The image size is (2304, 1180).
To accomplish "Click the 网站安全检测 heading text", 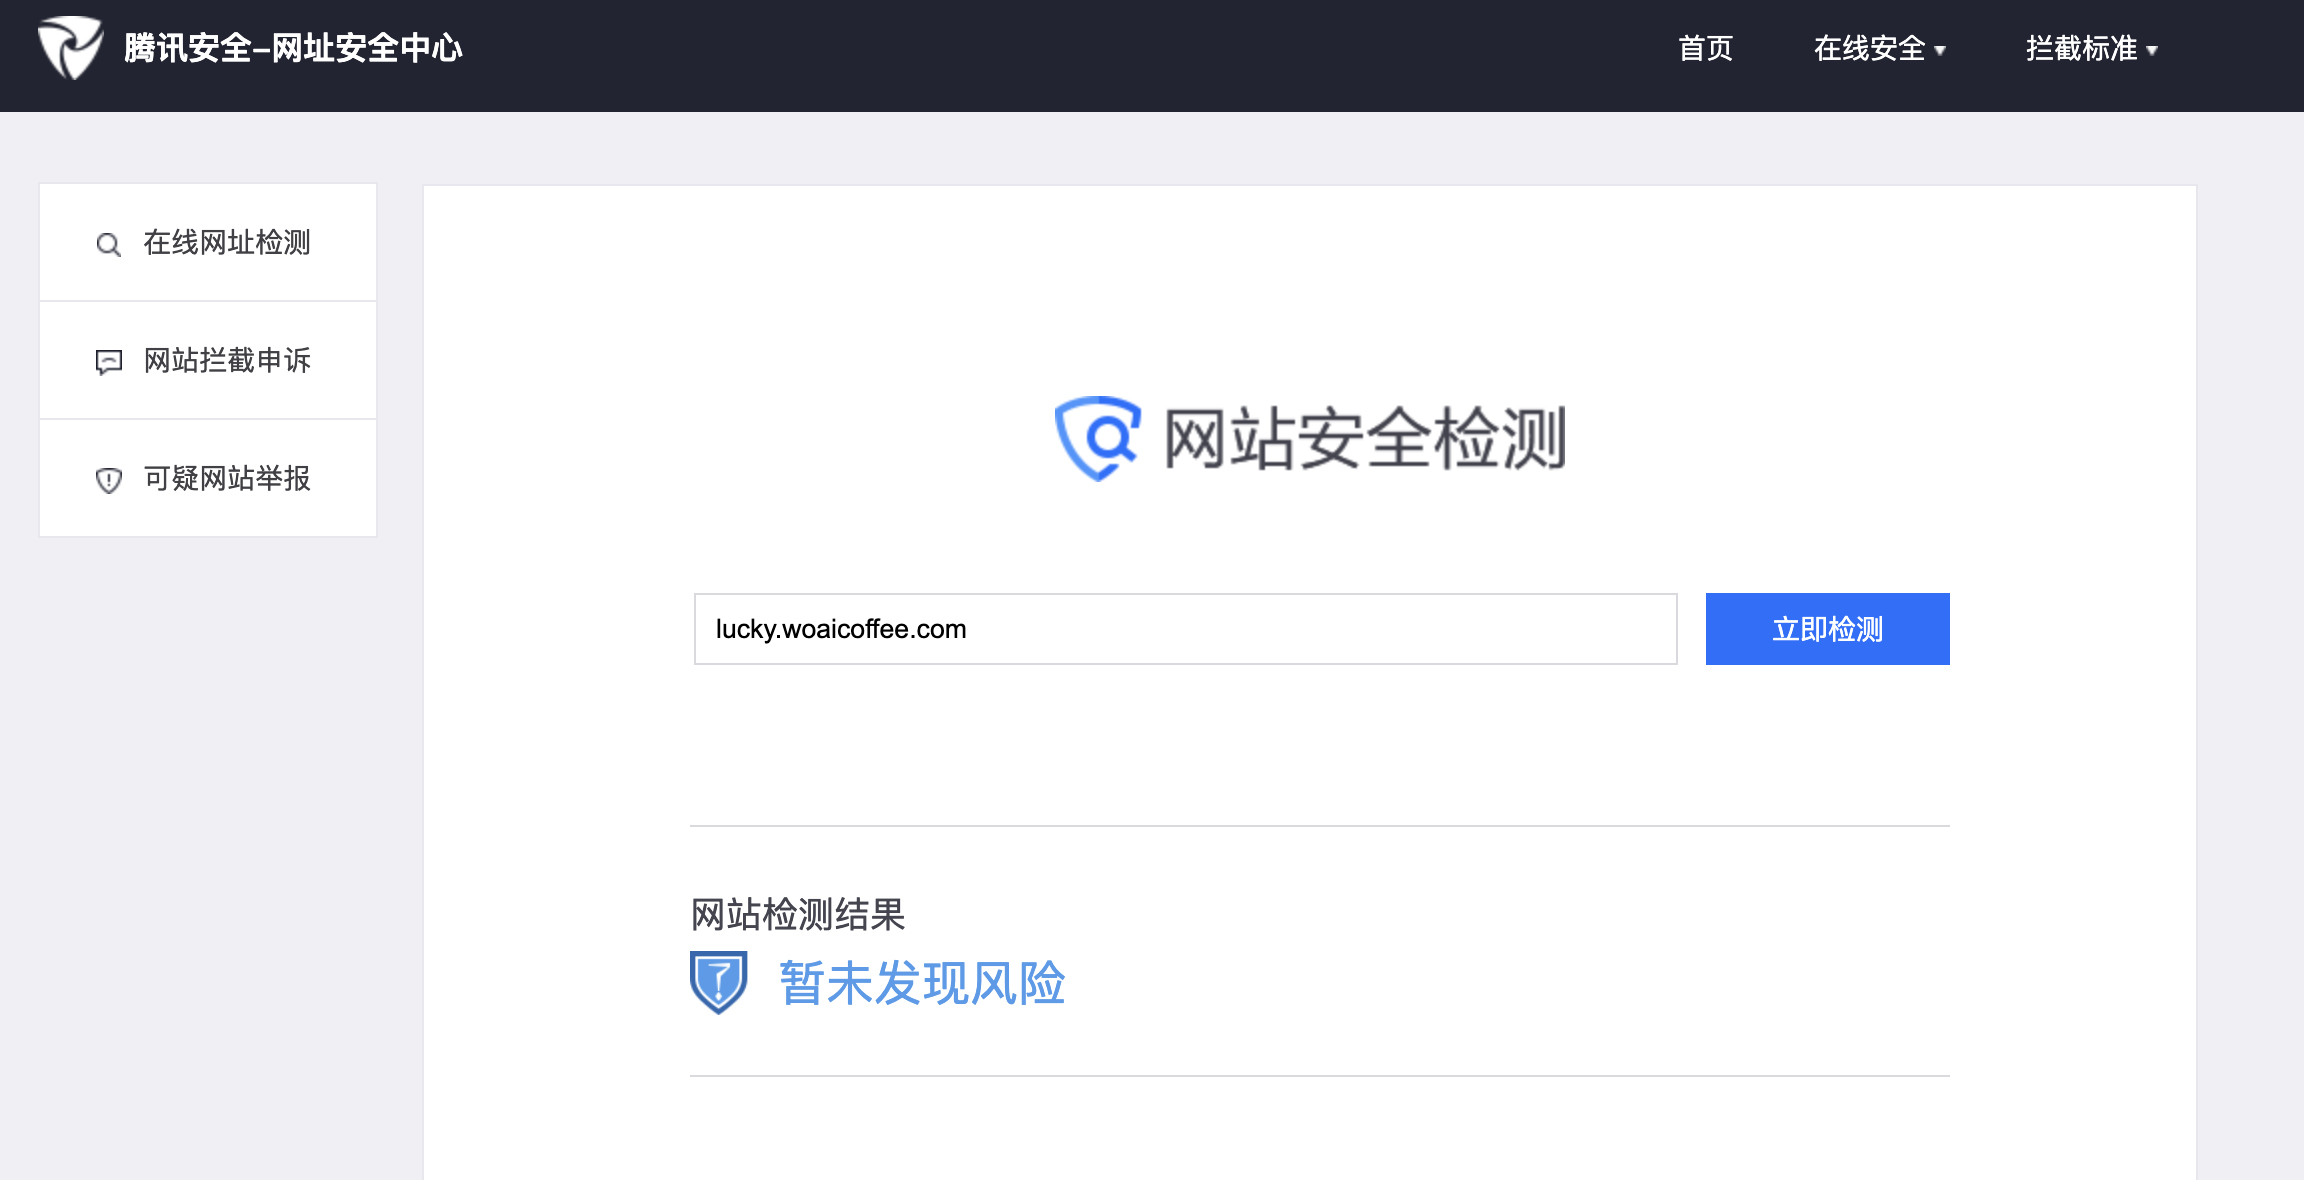I will click(x=1364, y=438).
